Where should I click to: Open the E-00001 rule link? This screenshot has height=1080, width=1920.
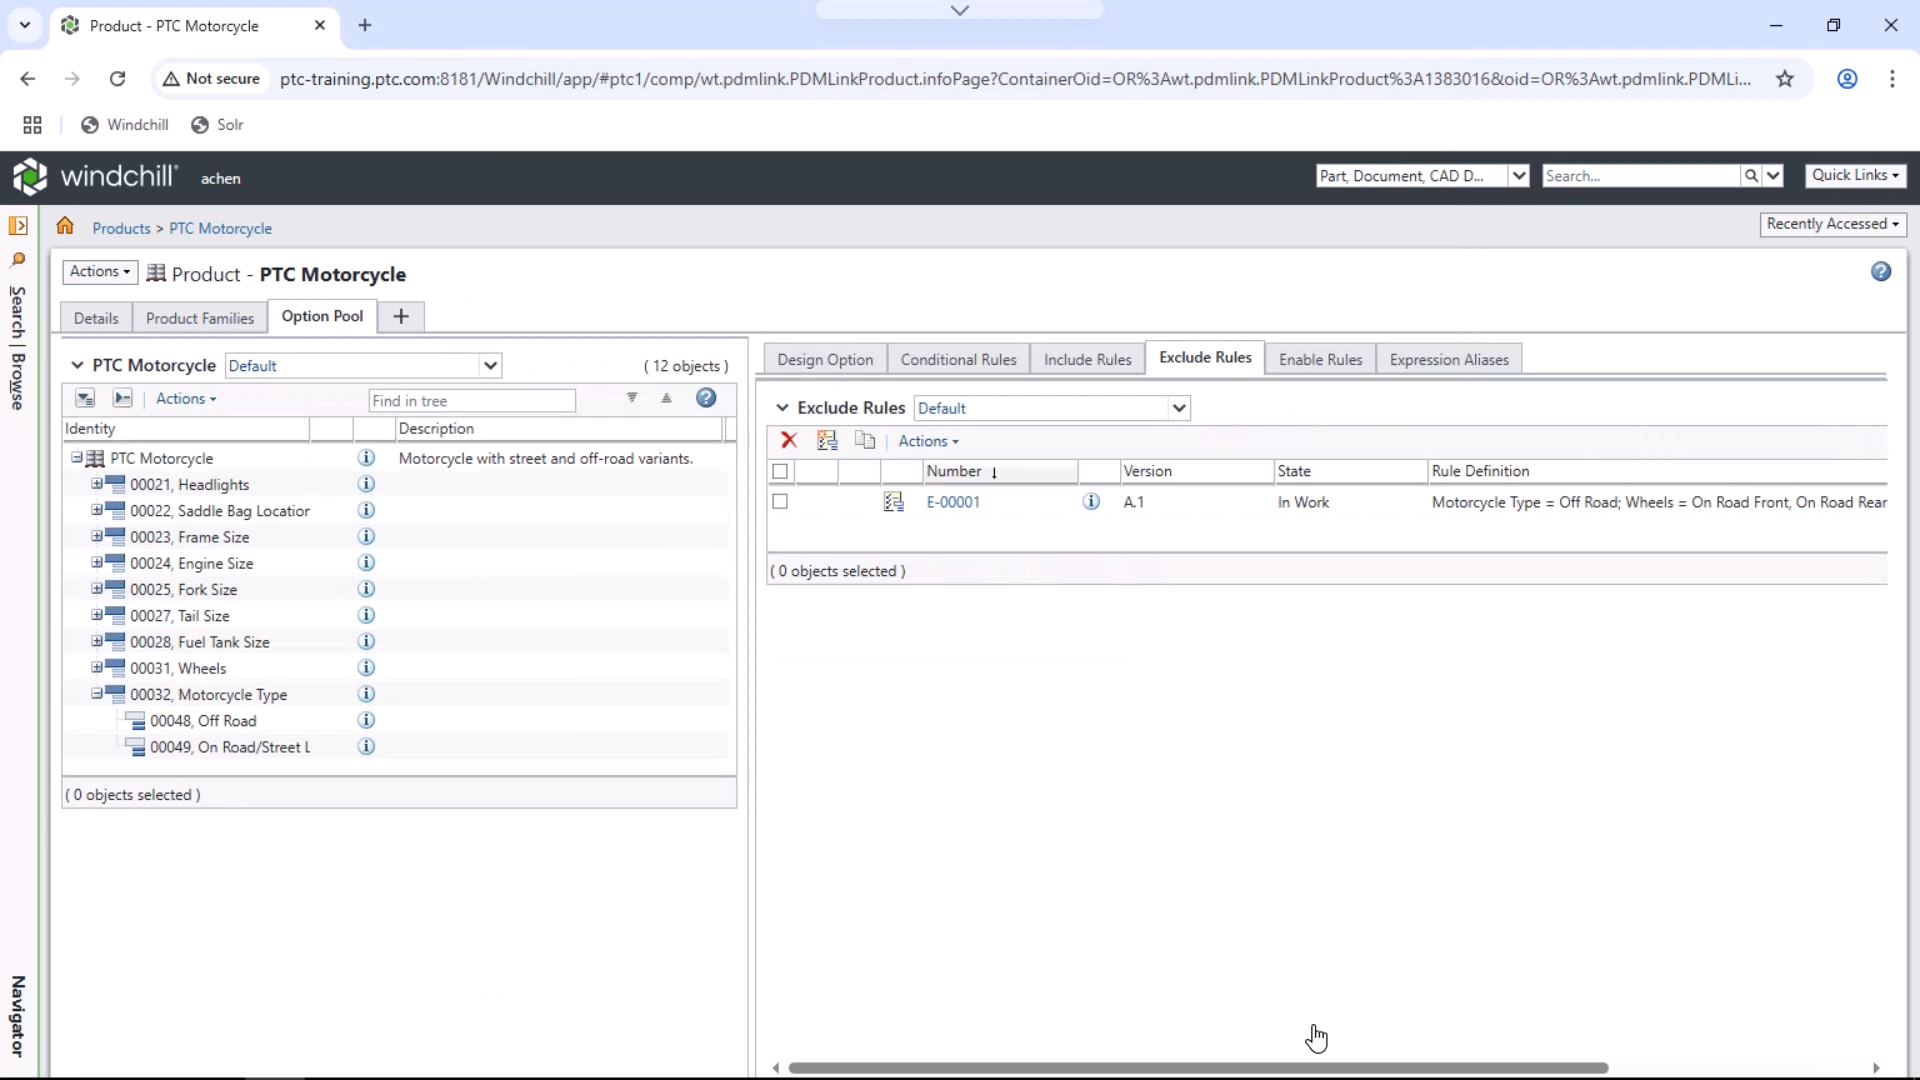tap(953, 502)
